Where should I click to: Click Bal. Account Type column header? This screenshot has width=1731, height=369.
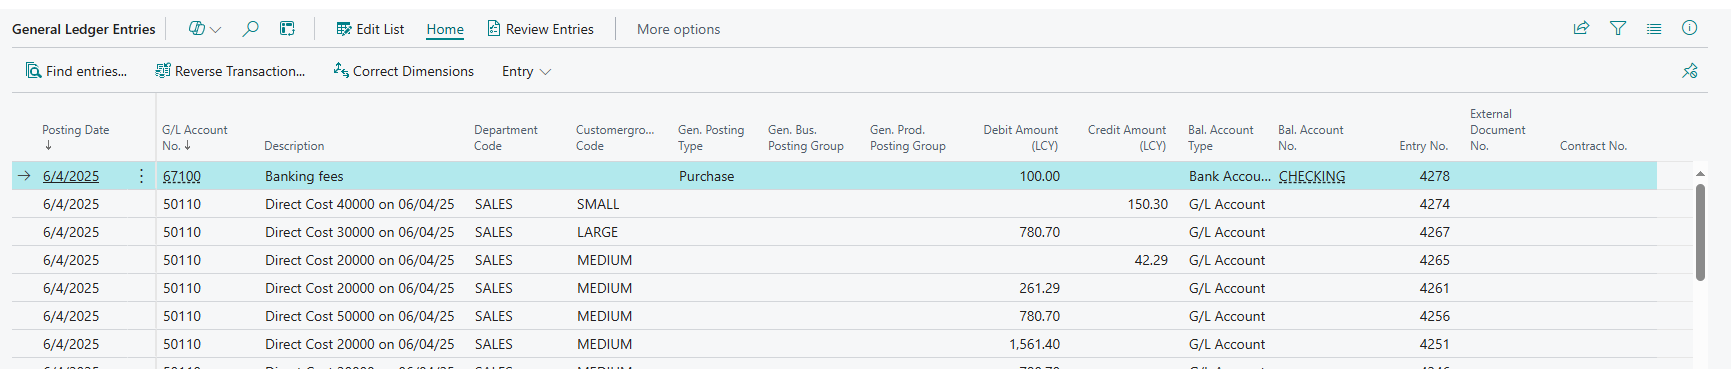coord(1220,137)
